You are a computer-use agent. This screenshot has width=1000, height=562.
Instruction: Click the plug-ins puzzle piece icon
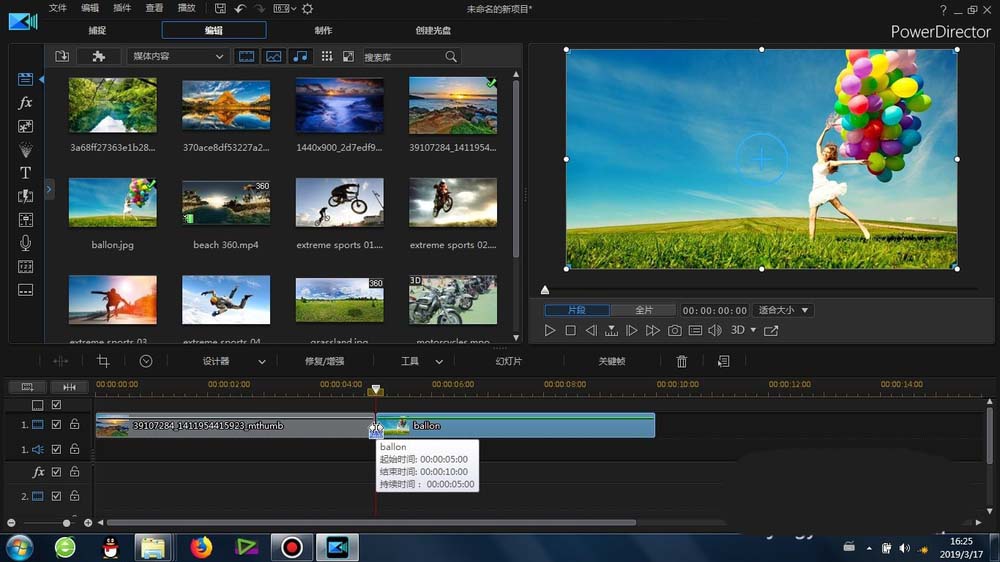coord(98,57)
